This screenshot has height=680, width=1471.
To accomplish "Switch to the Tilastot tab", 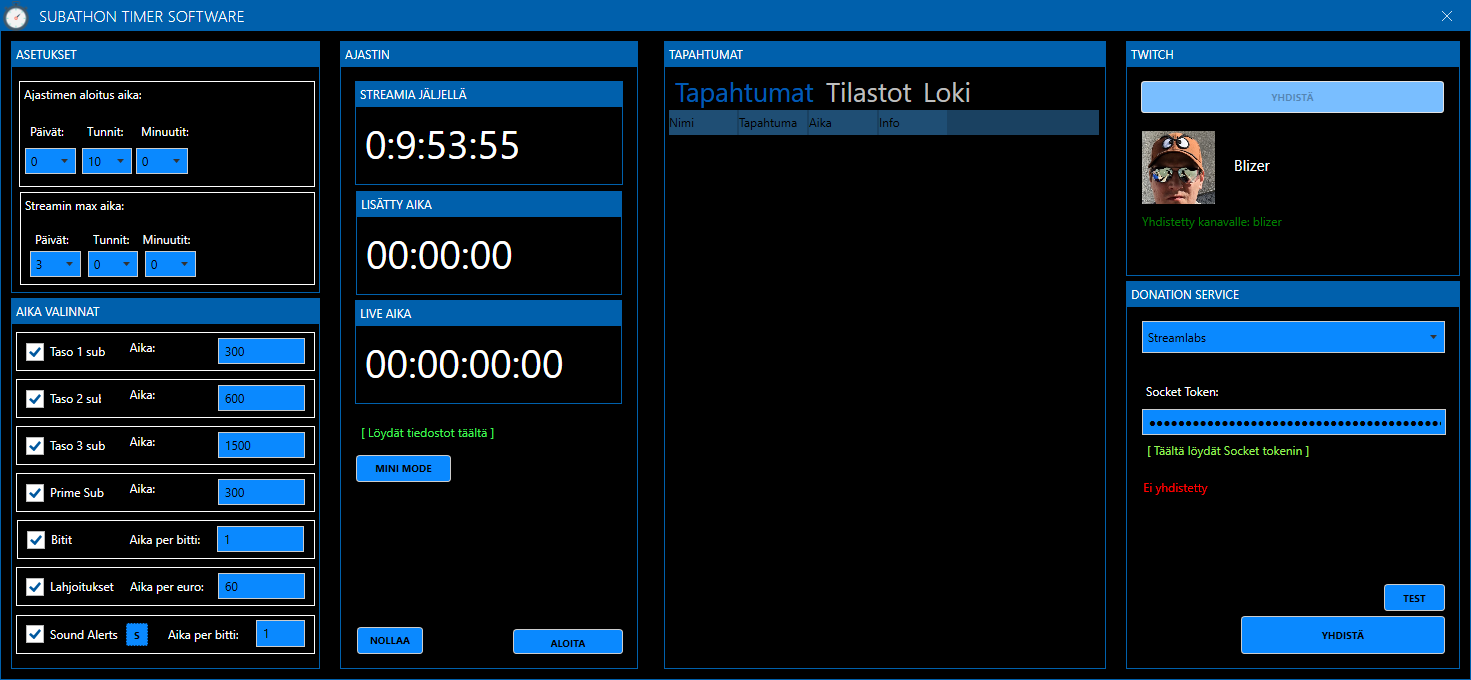I will tap(868, 93).
